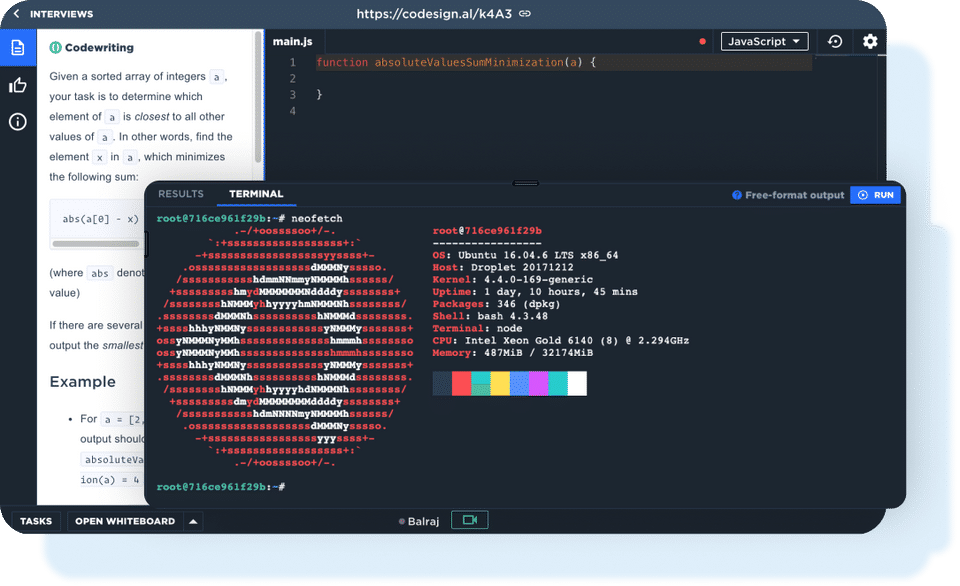This screenshot has height=586, width=960.
Task: Click the panel divider handle above terminal
Action: click(x=525, y=182)
